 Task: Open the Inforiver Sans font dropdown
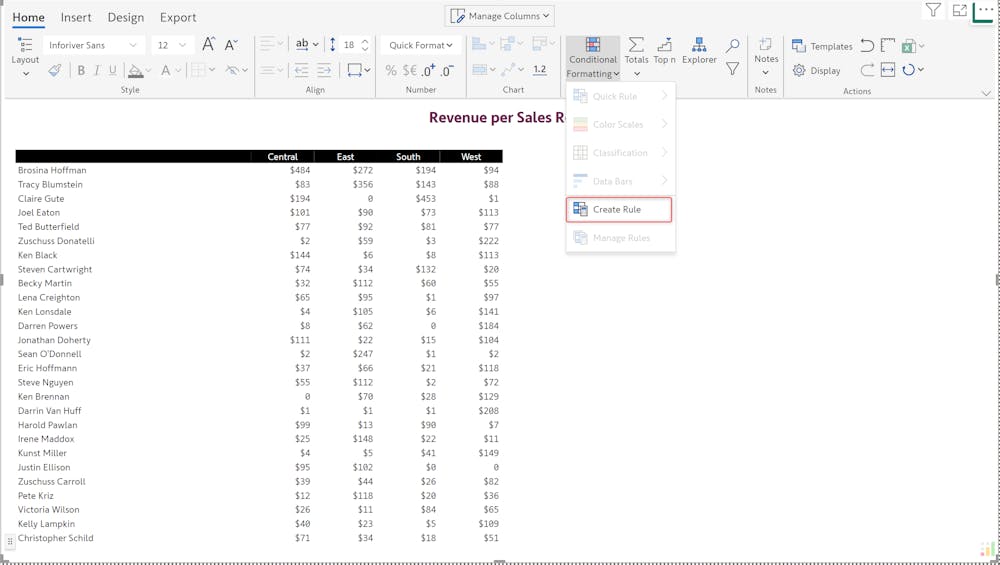tap(93, 45)
